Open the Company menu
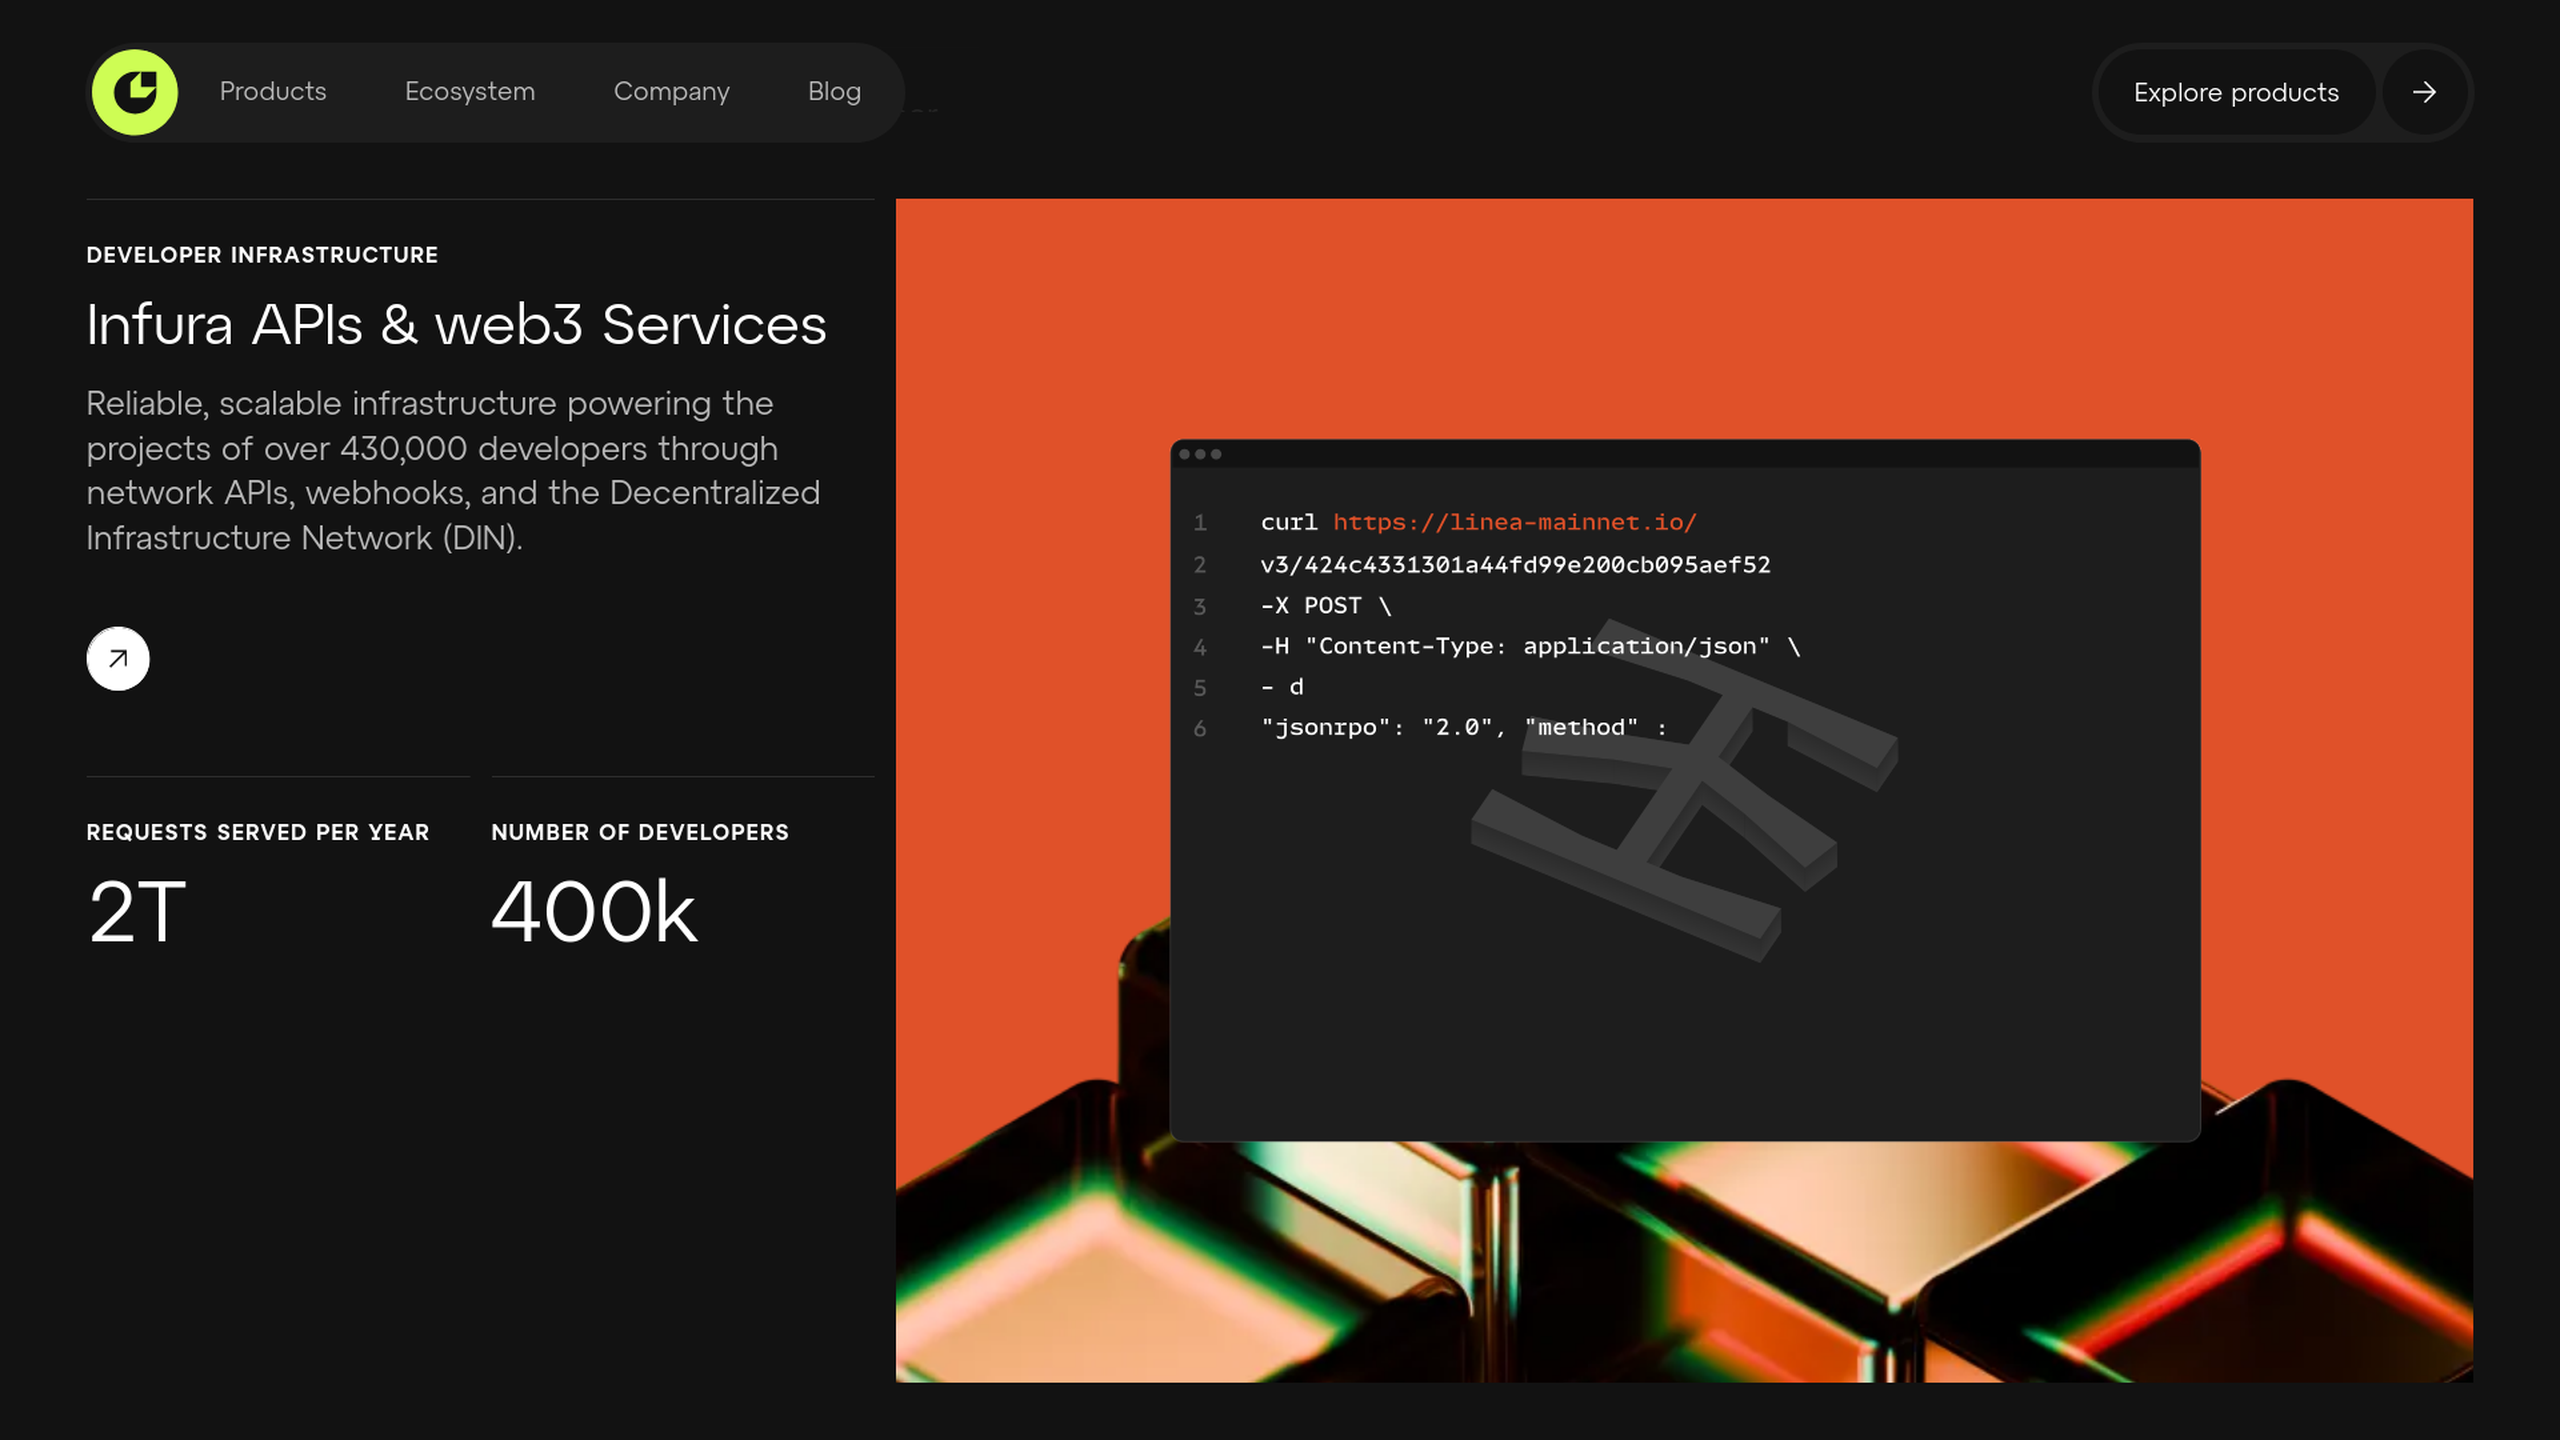The height and width of the screenshot is (1440, 2560). pos(672,92)
